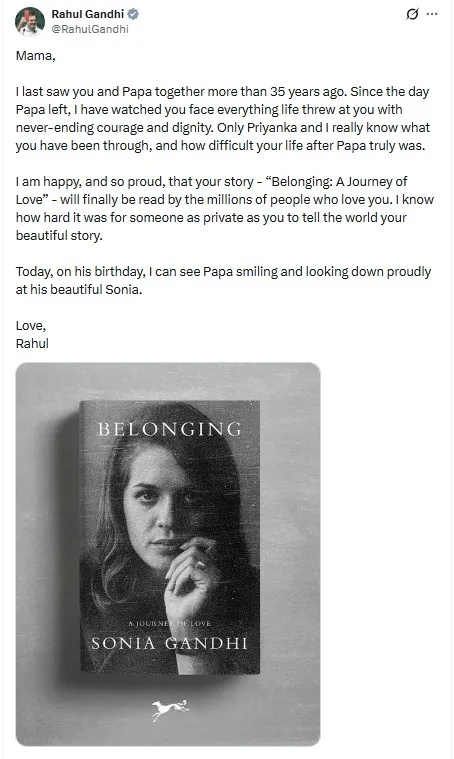Click paragraph starting I am happy
Screen dimensions: 454x759
[225, 209]
